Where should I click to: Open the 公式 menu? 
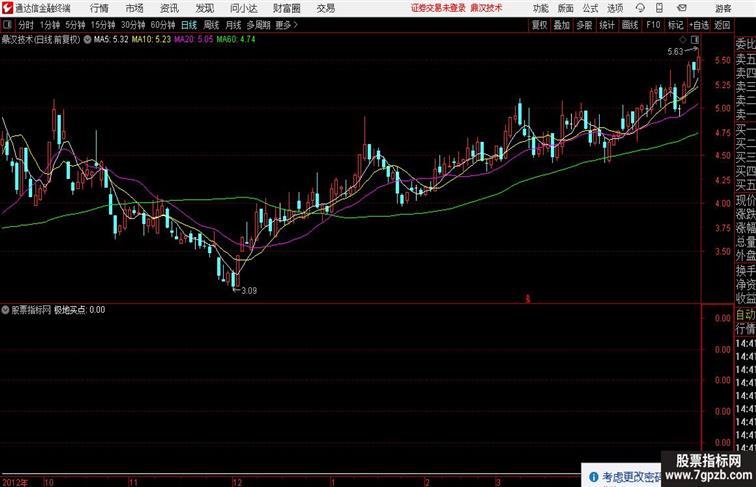point(590,8)
